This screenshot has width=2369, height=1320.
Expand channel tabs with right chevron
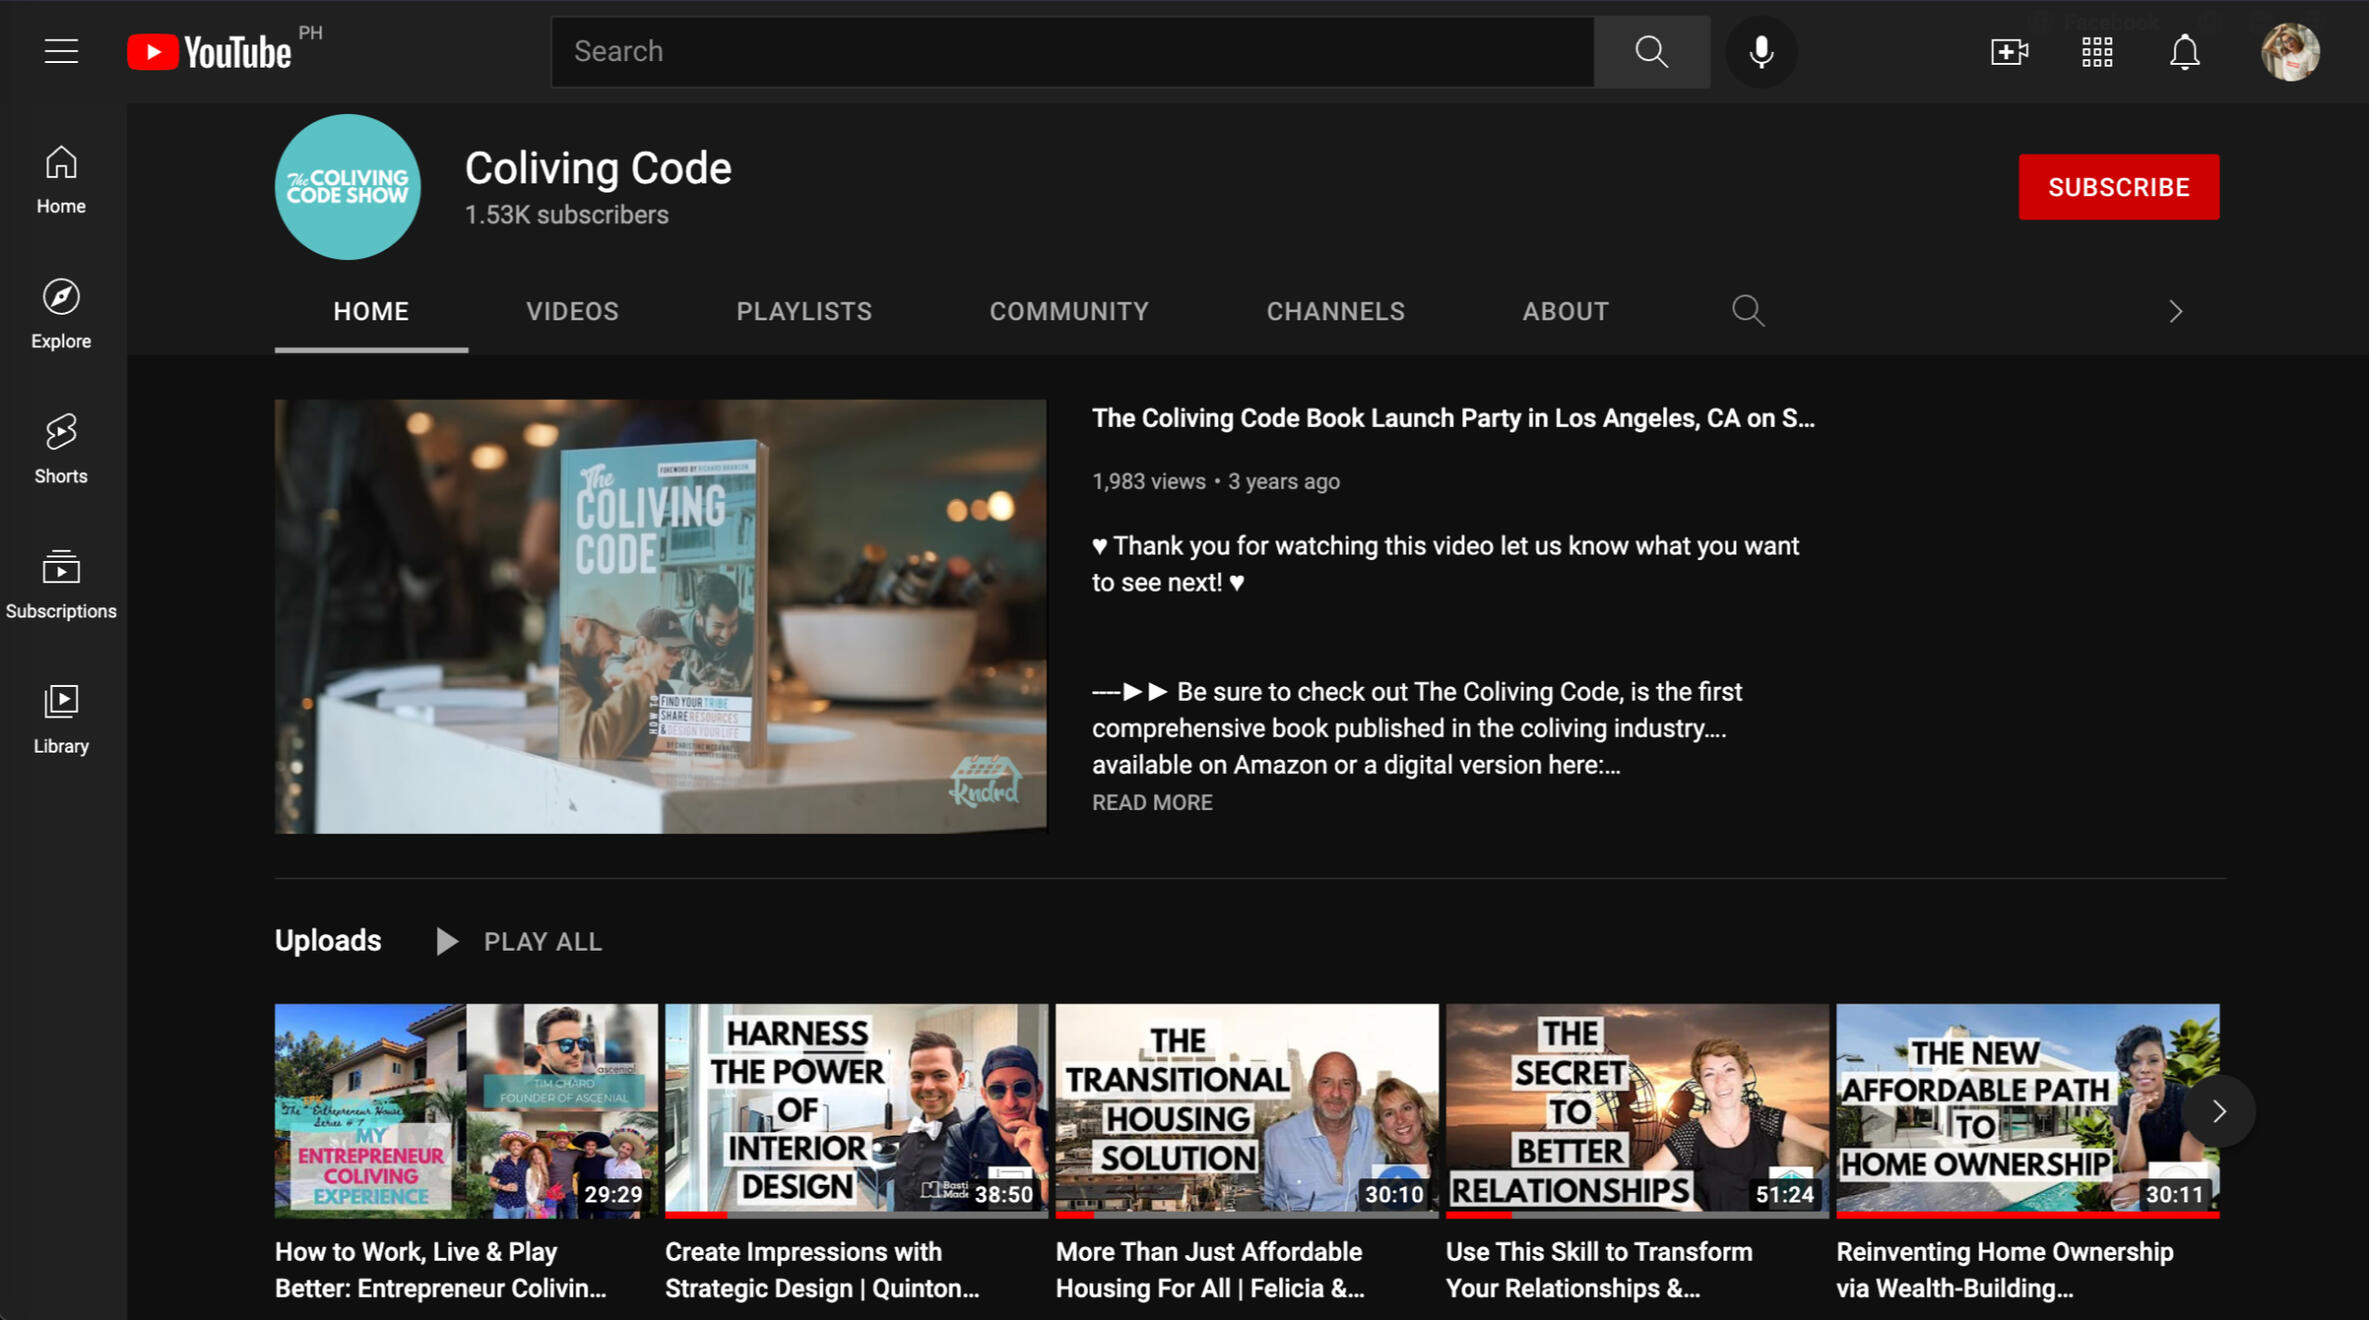click(2175, 312)
